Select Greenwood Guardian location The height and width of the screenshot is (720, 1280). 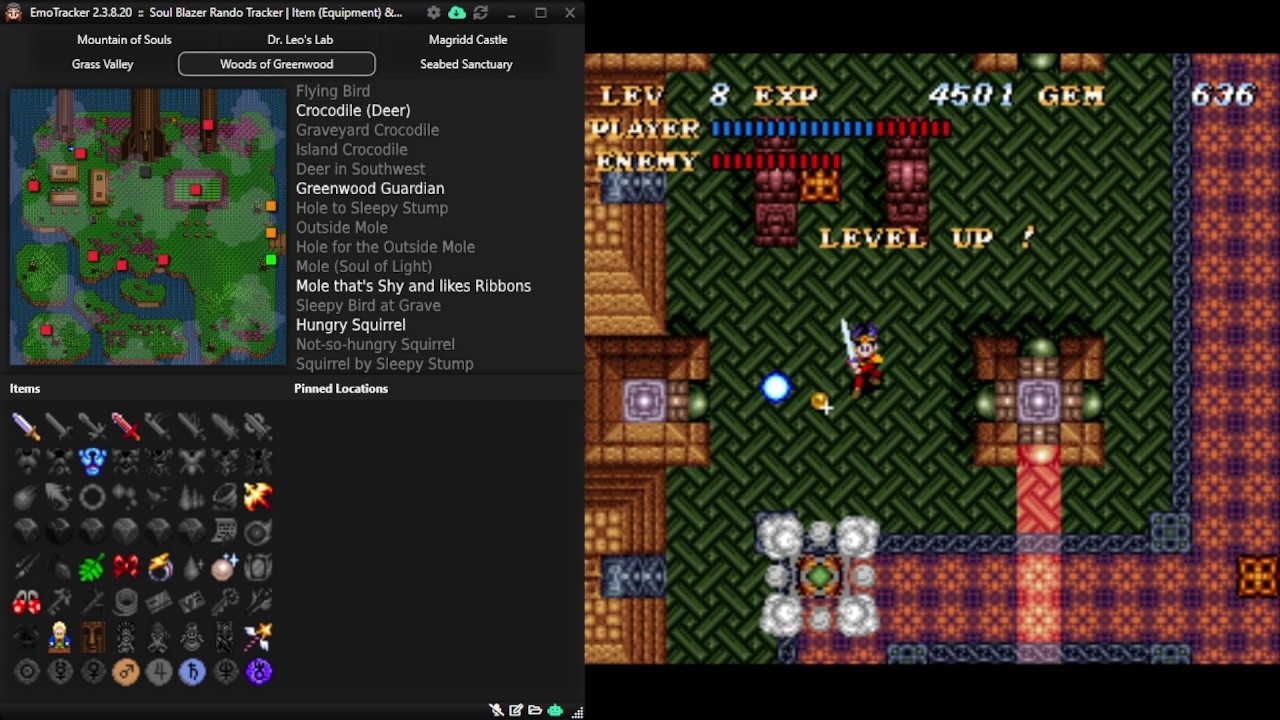370,188
